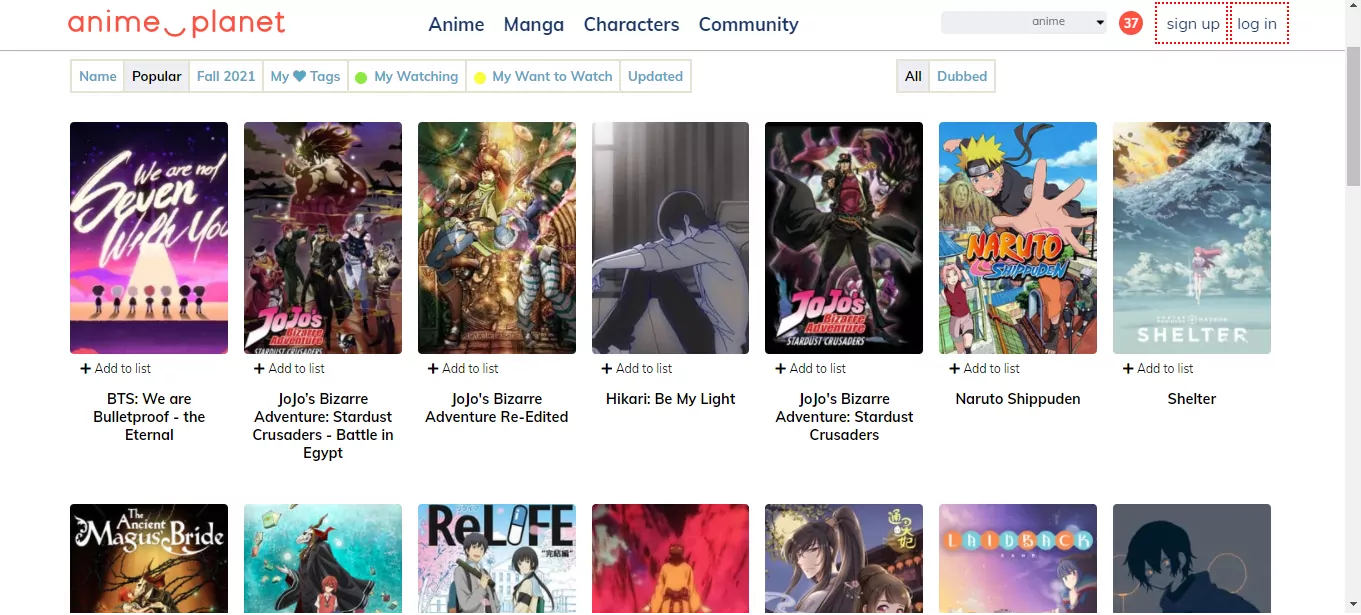Open the Manga menu

534,25
